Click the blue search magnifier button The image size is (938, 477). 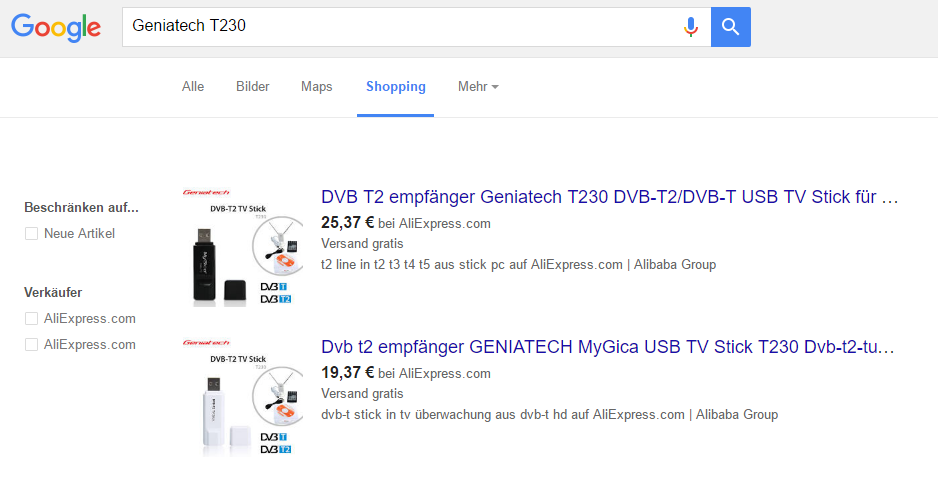730,27
